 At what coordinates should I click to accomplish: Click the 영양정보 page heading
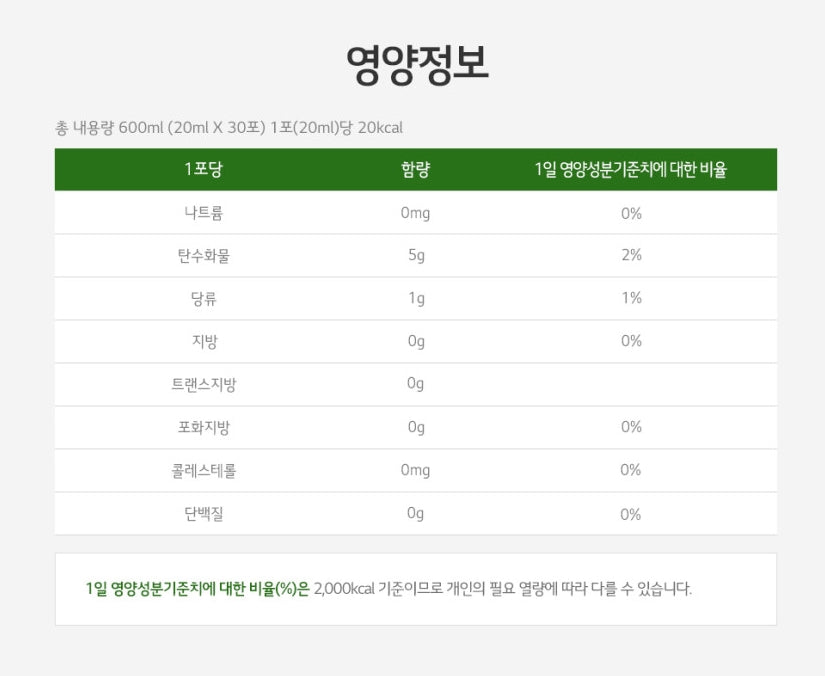click(417, 66)
